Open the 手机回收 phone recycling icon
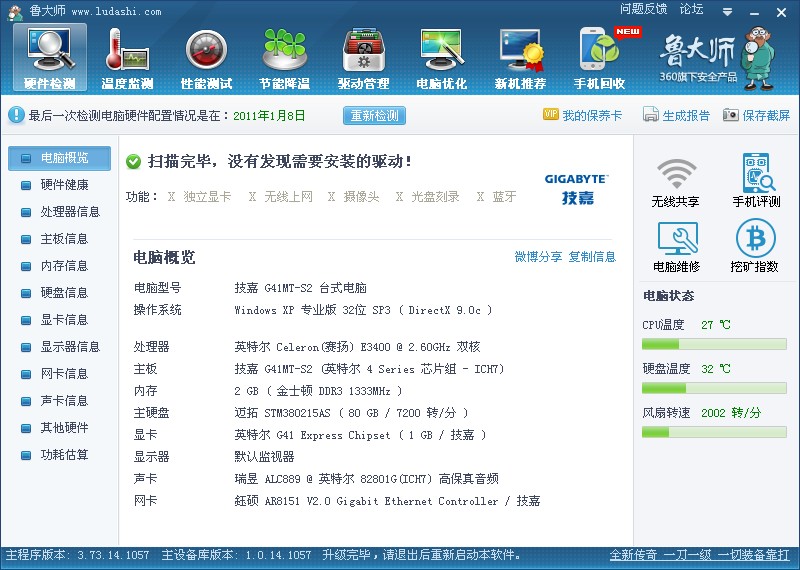This screenshot has height=570, width=800. (x=599, y=57)
